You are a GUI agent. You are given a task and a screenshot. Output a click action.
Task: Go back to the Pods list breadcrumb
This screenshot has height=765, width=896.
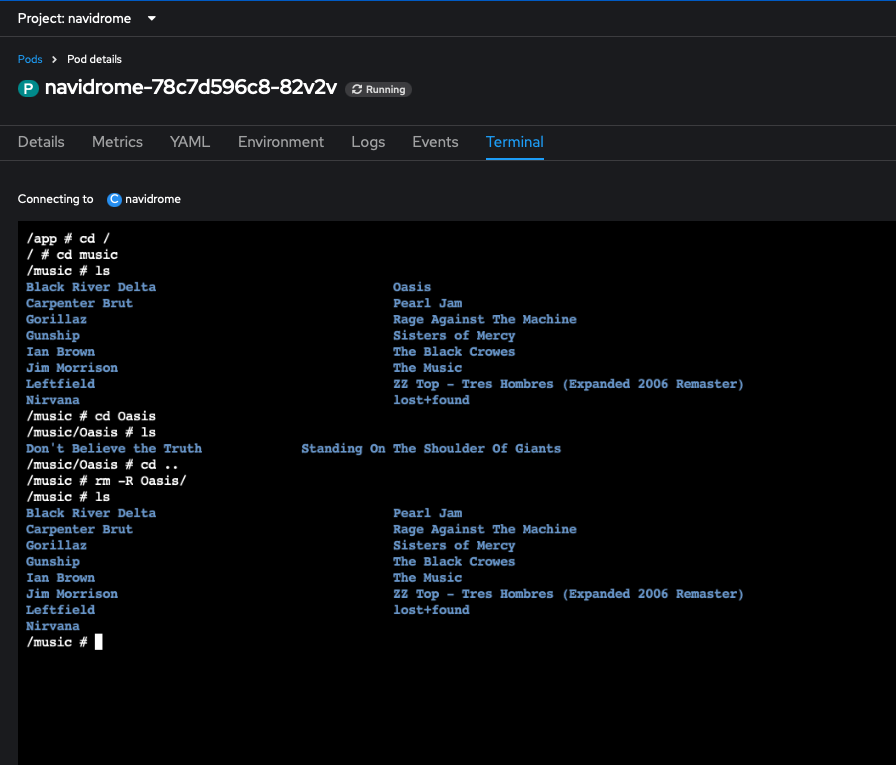tap(30, 59)
